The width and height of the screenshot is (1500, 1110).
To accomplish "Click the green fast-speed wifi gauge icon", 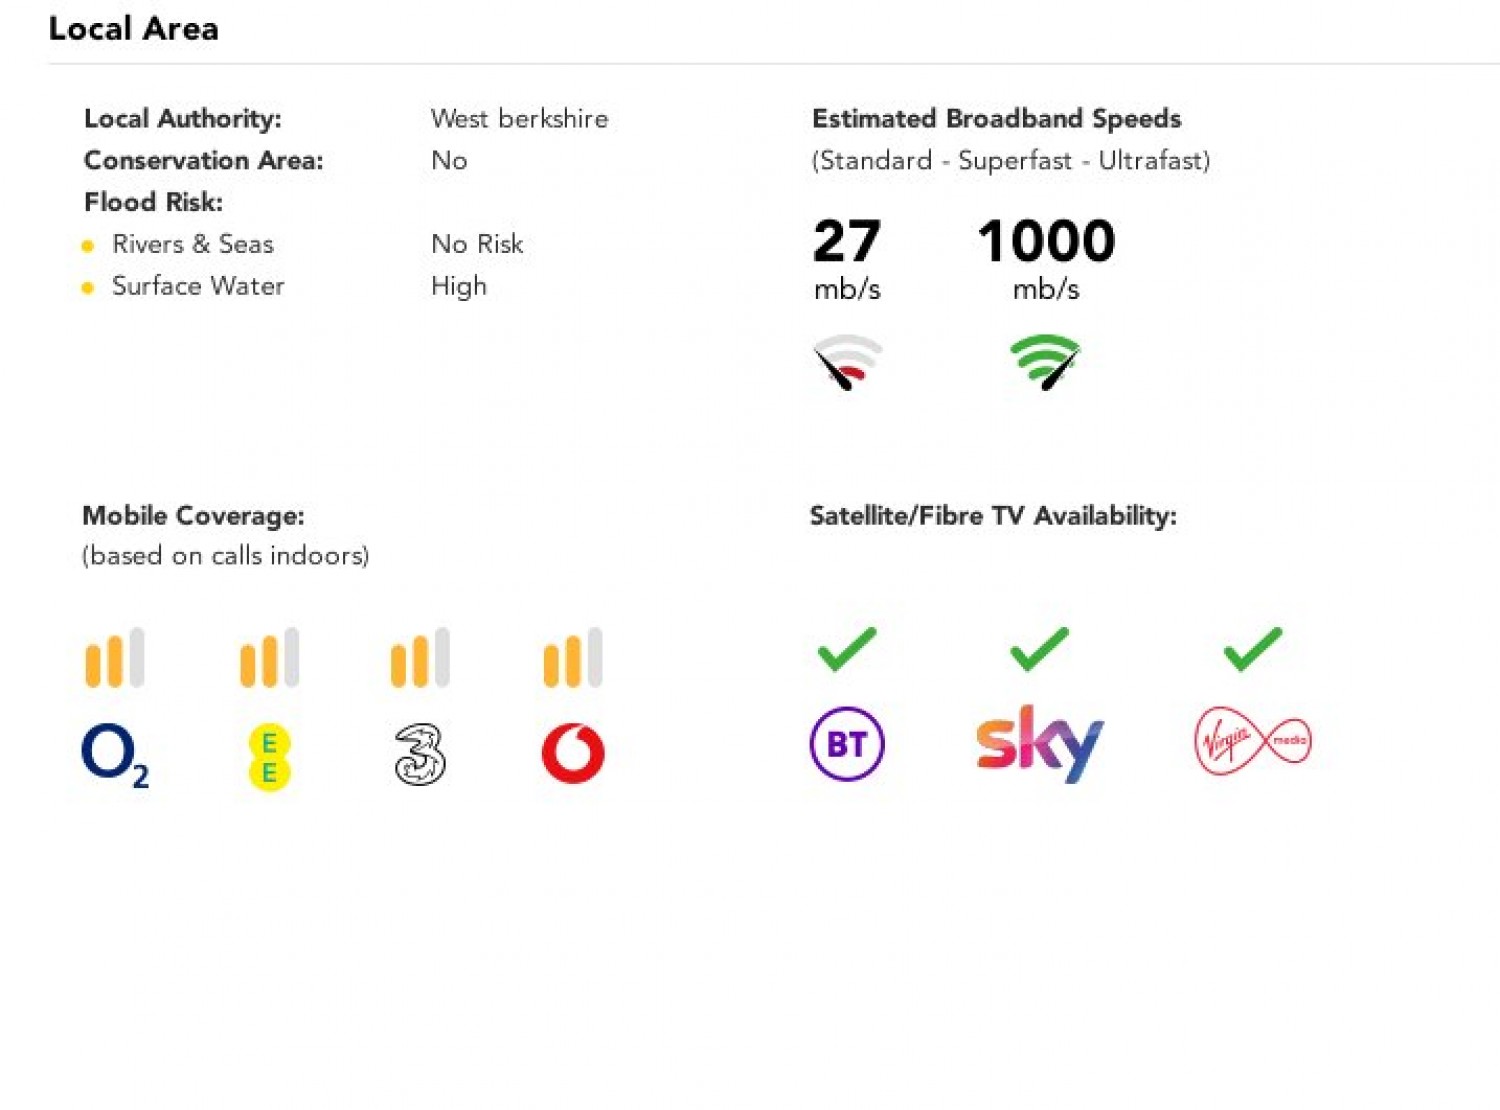I will (x=1045, y=362).
